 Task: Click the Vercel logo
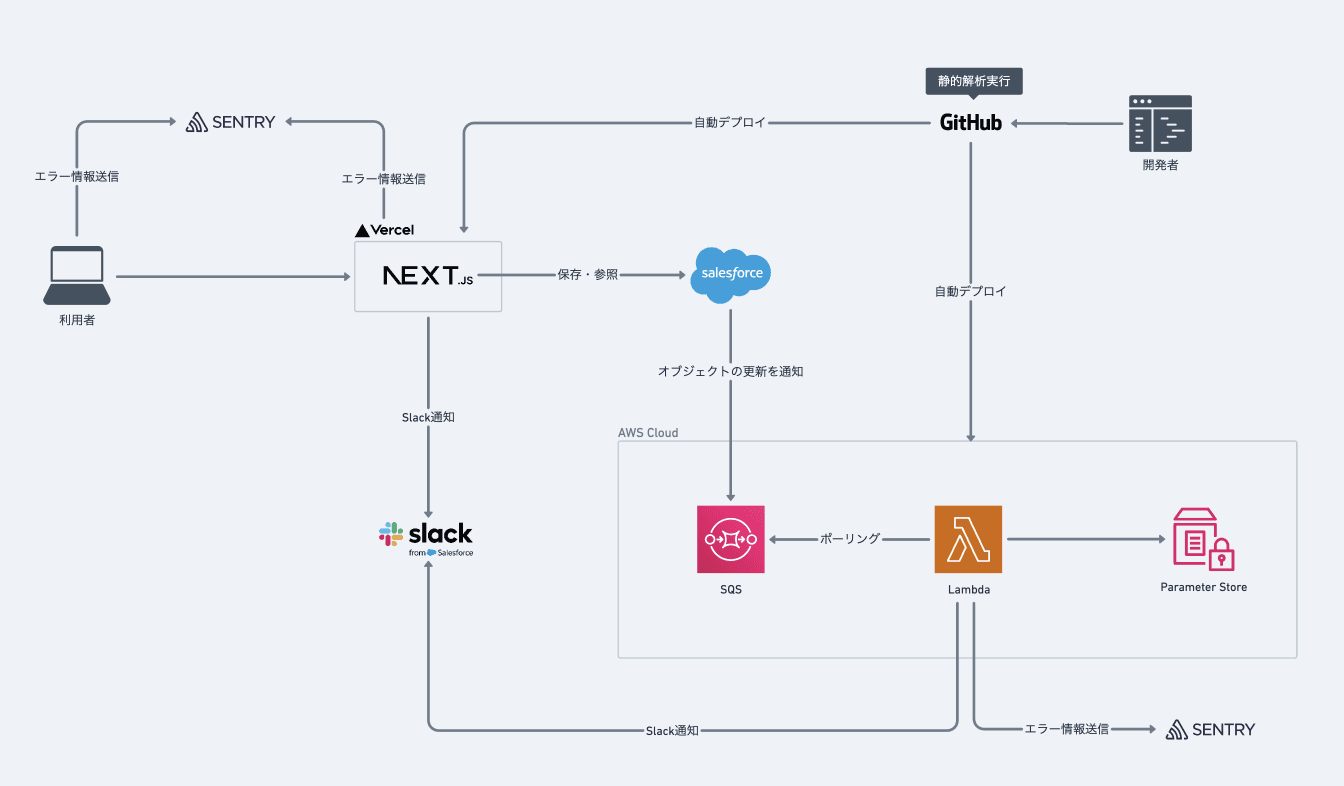[x=385, y=230]
